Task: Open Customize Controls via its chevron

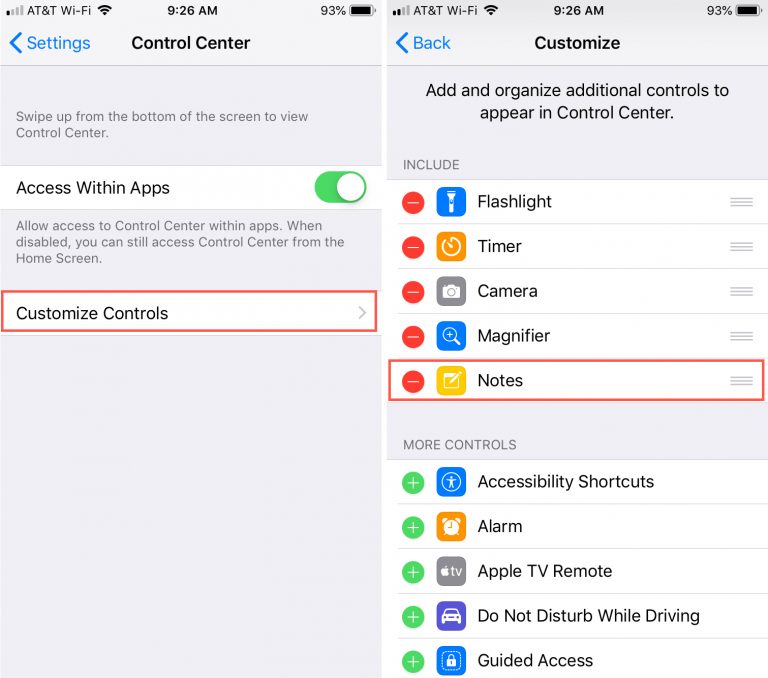Action: click(362, 313)
